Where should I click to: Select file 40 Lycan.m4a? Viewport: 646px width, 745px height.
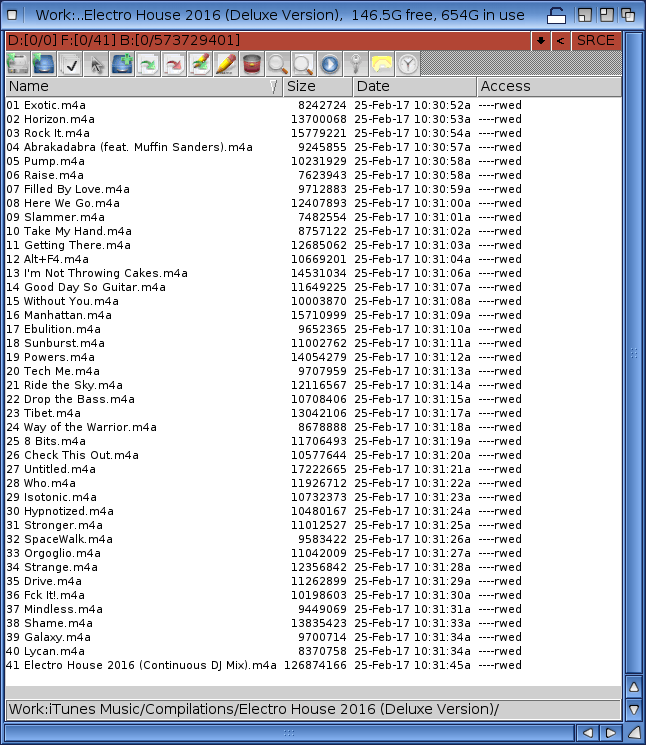pyautogui.click(x=46, y=651)
